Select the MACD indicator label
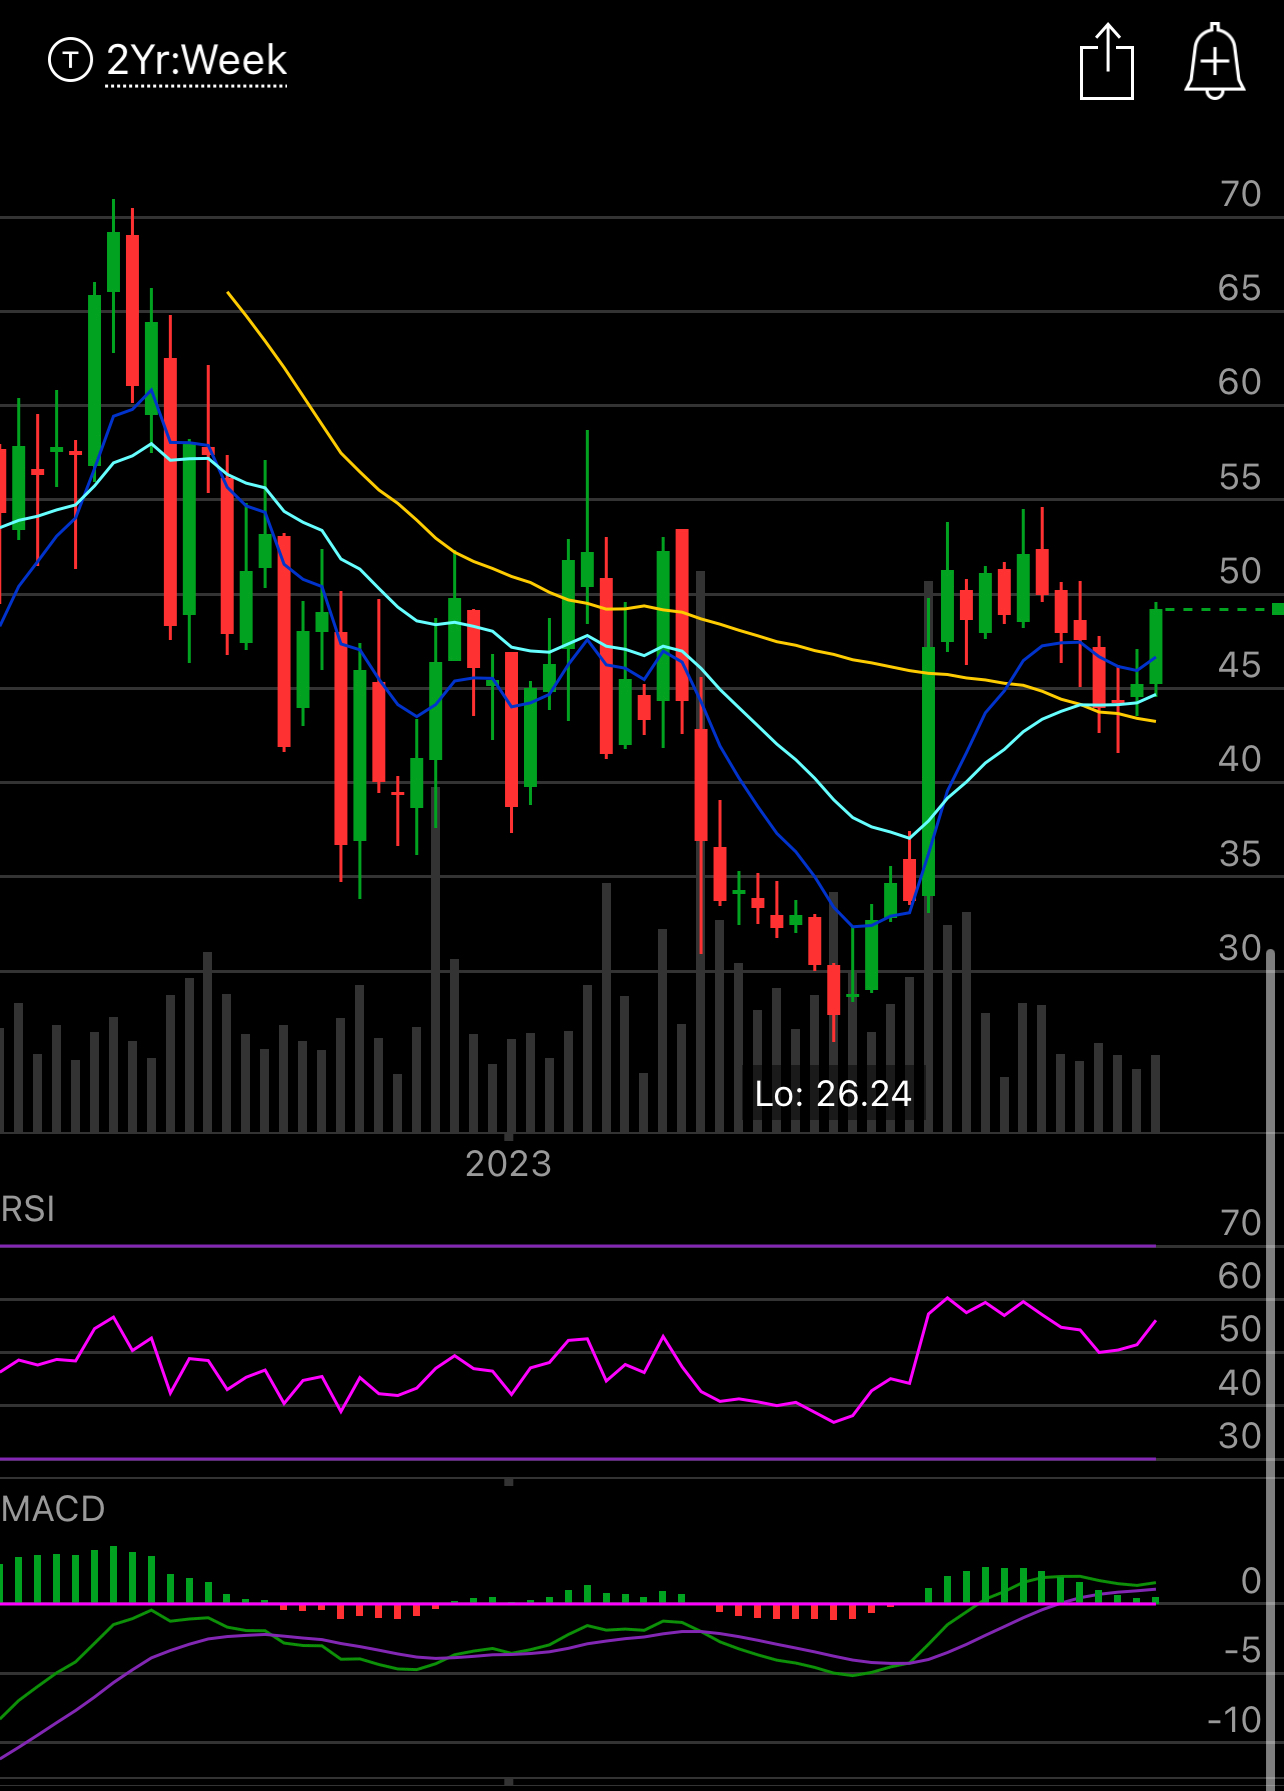 point(53,1509)
